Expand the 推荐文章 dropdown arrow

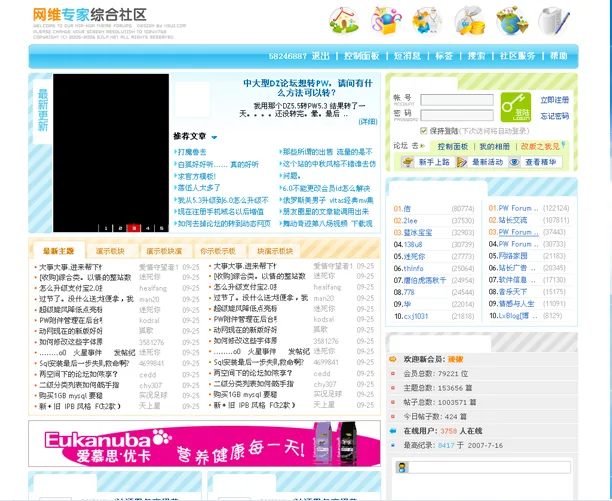point(215,137)
